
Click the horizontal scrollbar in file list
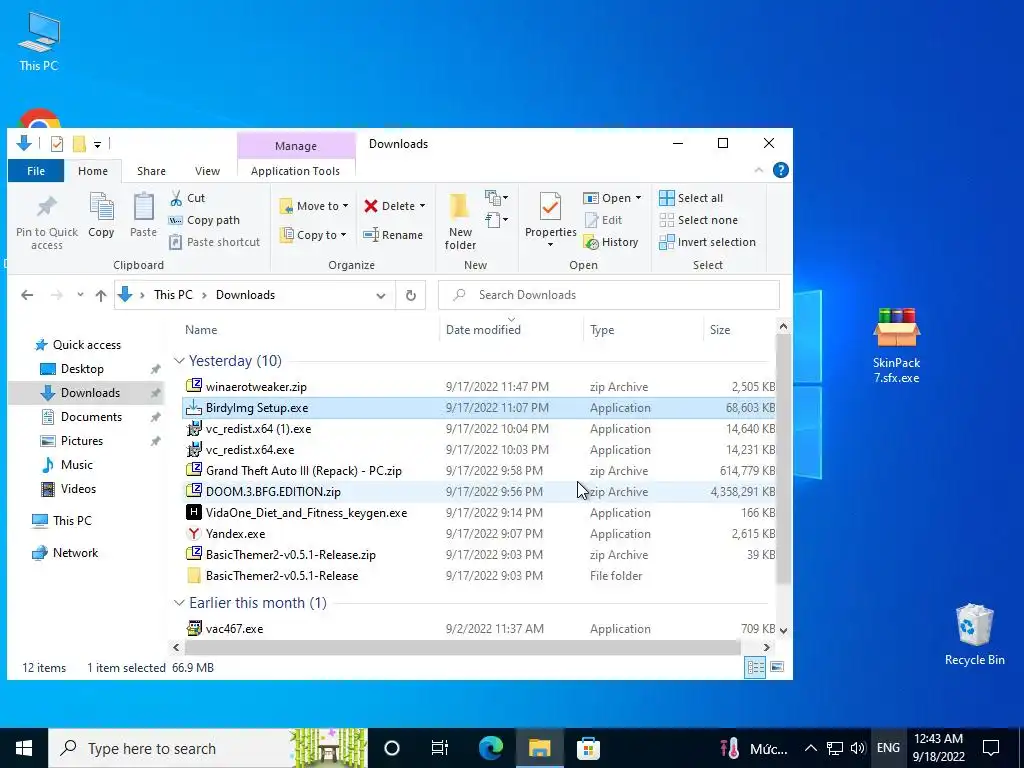tap(462, 647)
